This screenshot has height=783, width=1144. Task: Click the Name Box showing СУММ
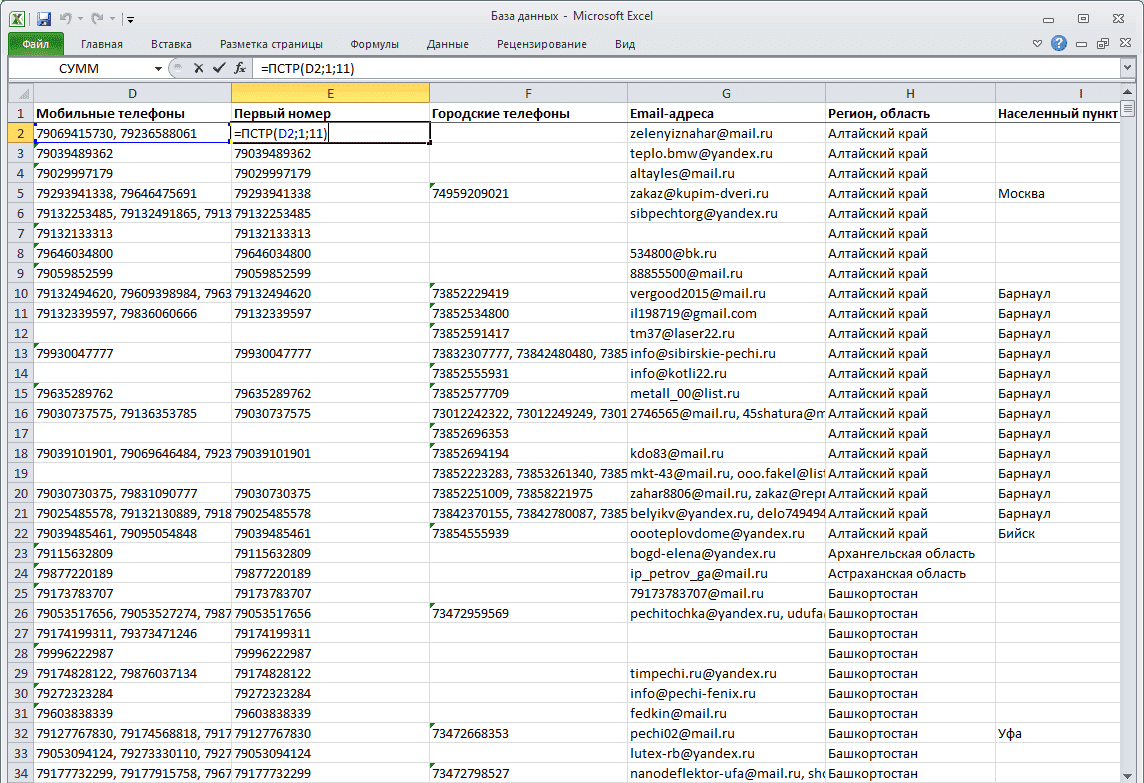coord(79,68)
